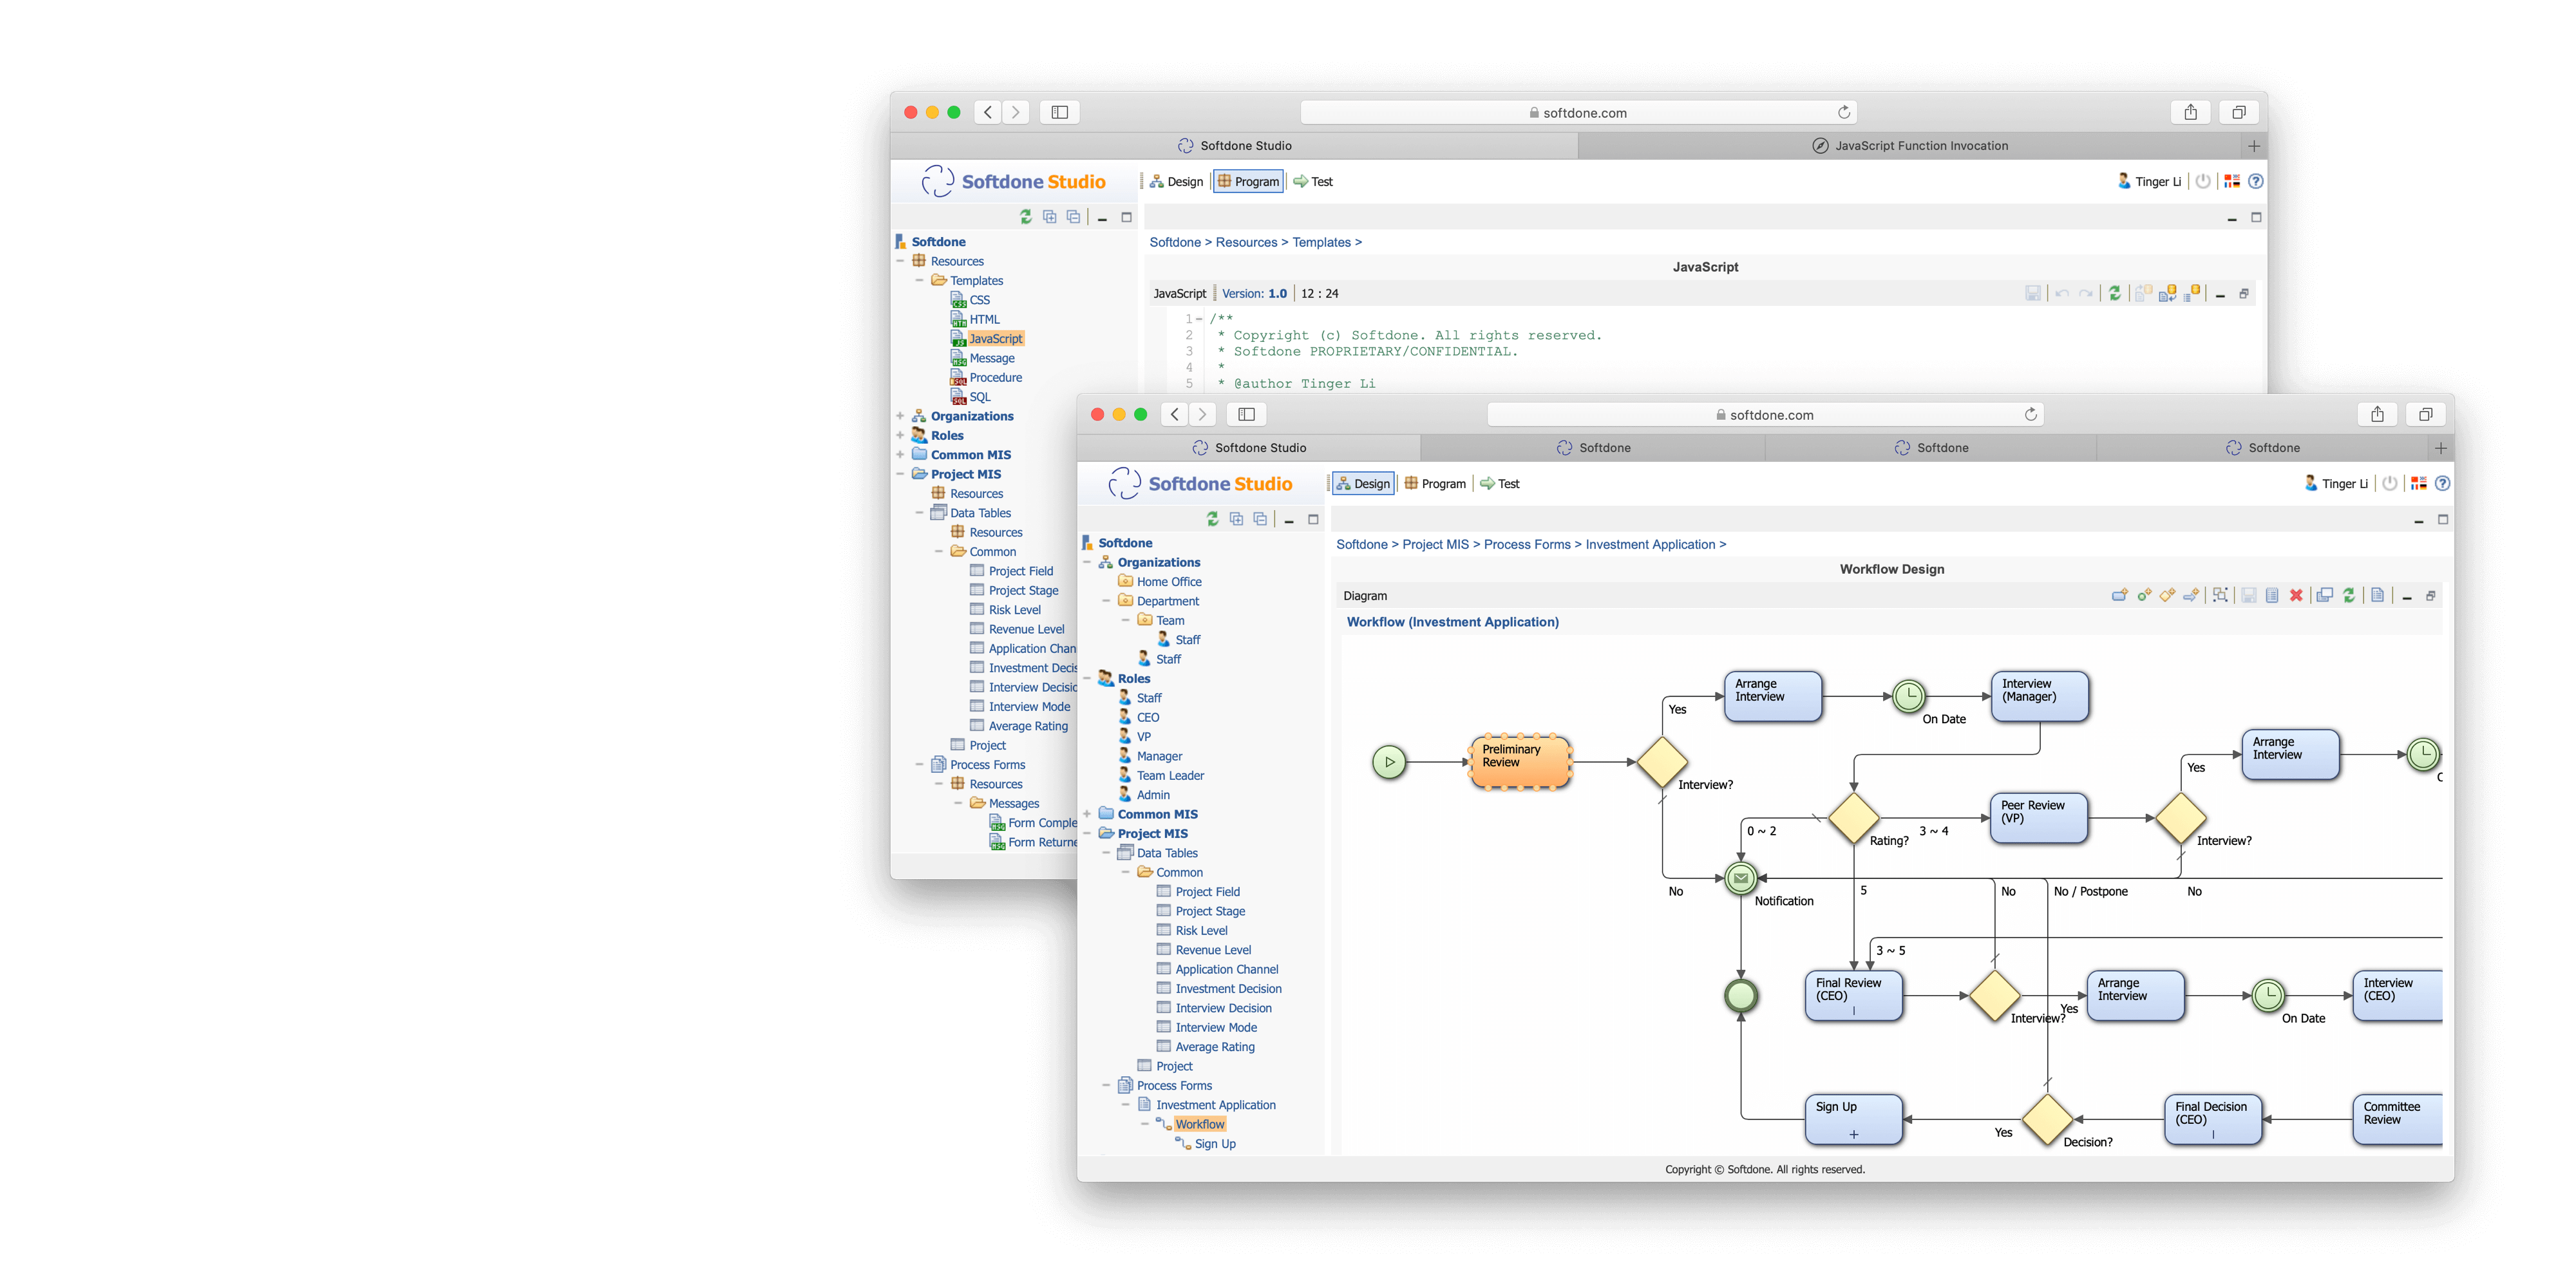Click the document icon in Diagram toolbar
The image size is (2576, 1288).
click(2378, 596)
